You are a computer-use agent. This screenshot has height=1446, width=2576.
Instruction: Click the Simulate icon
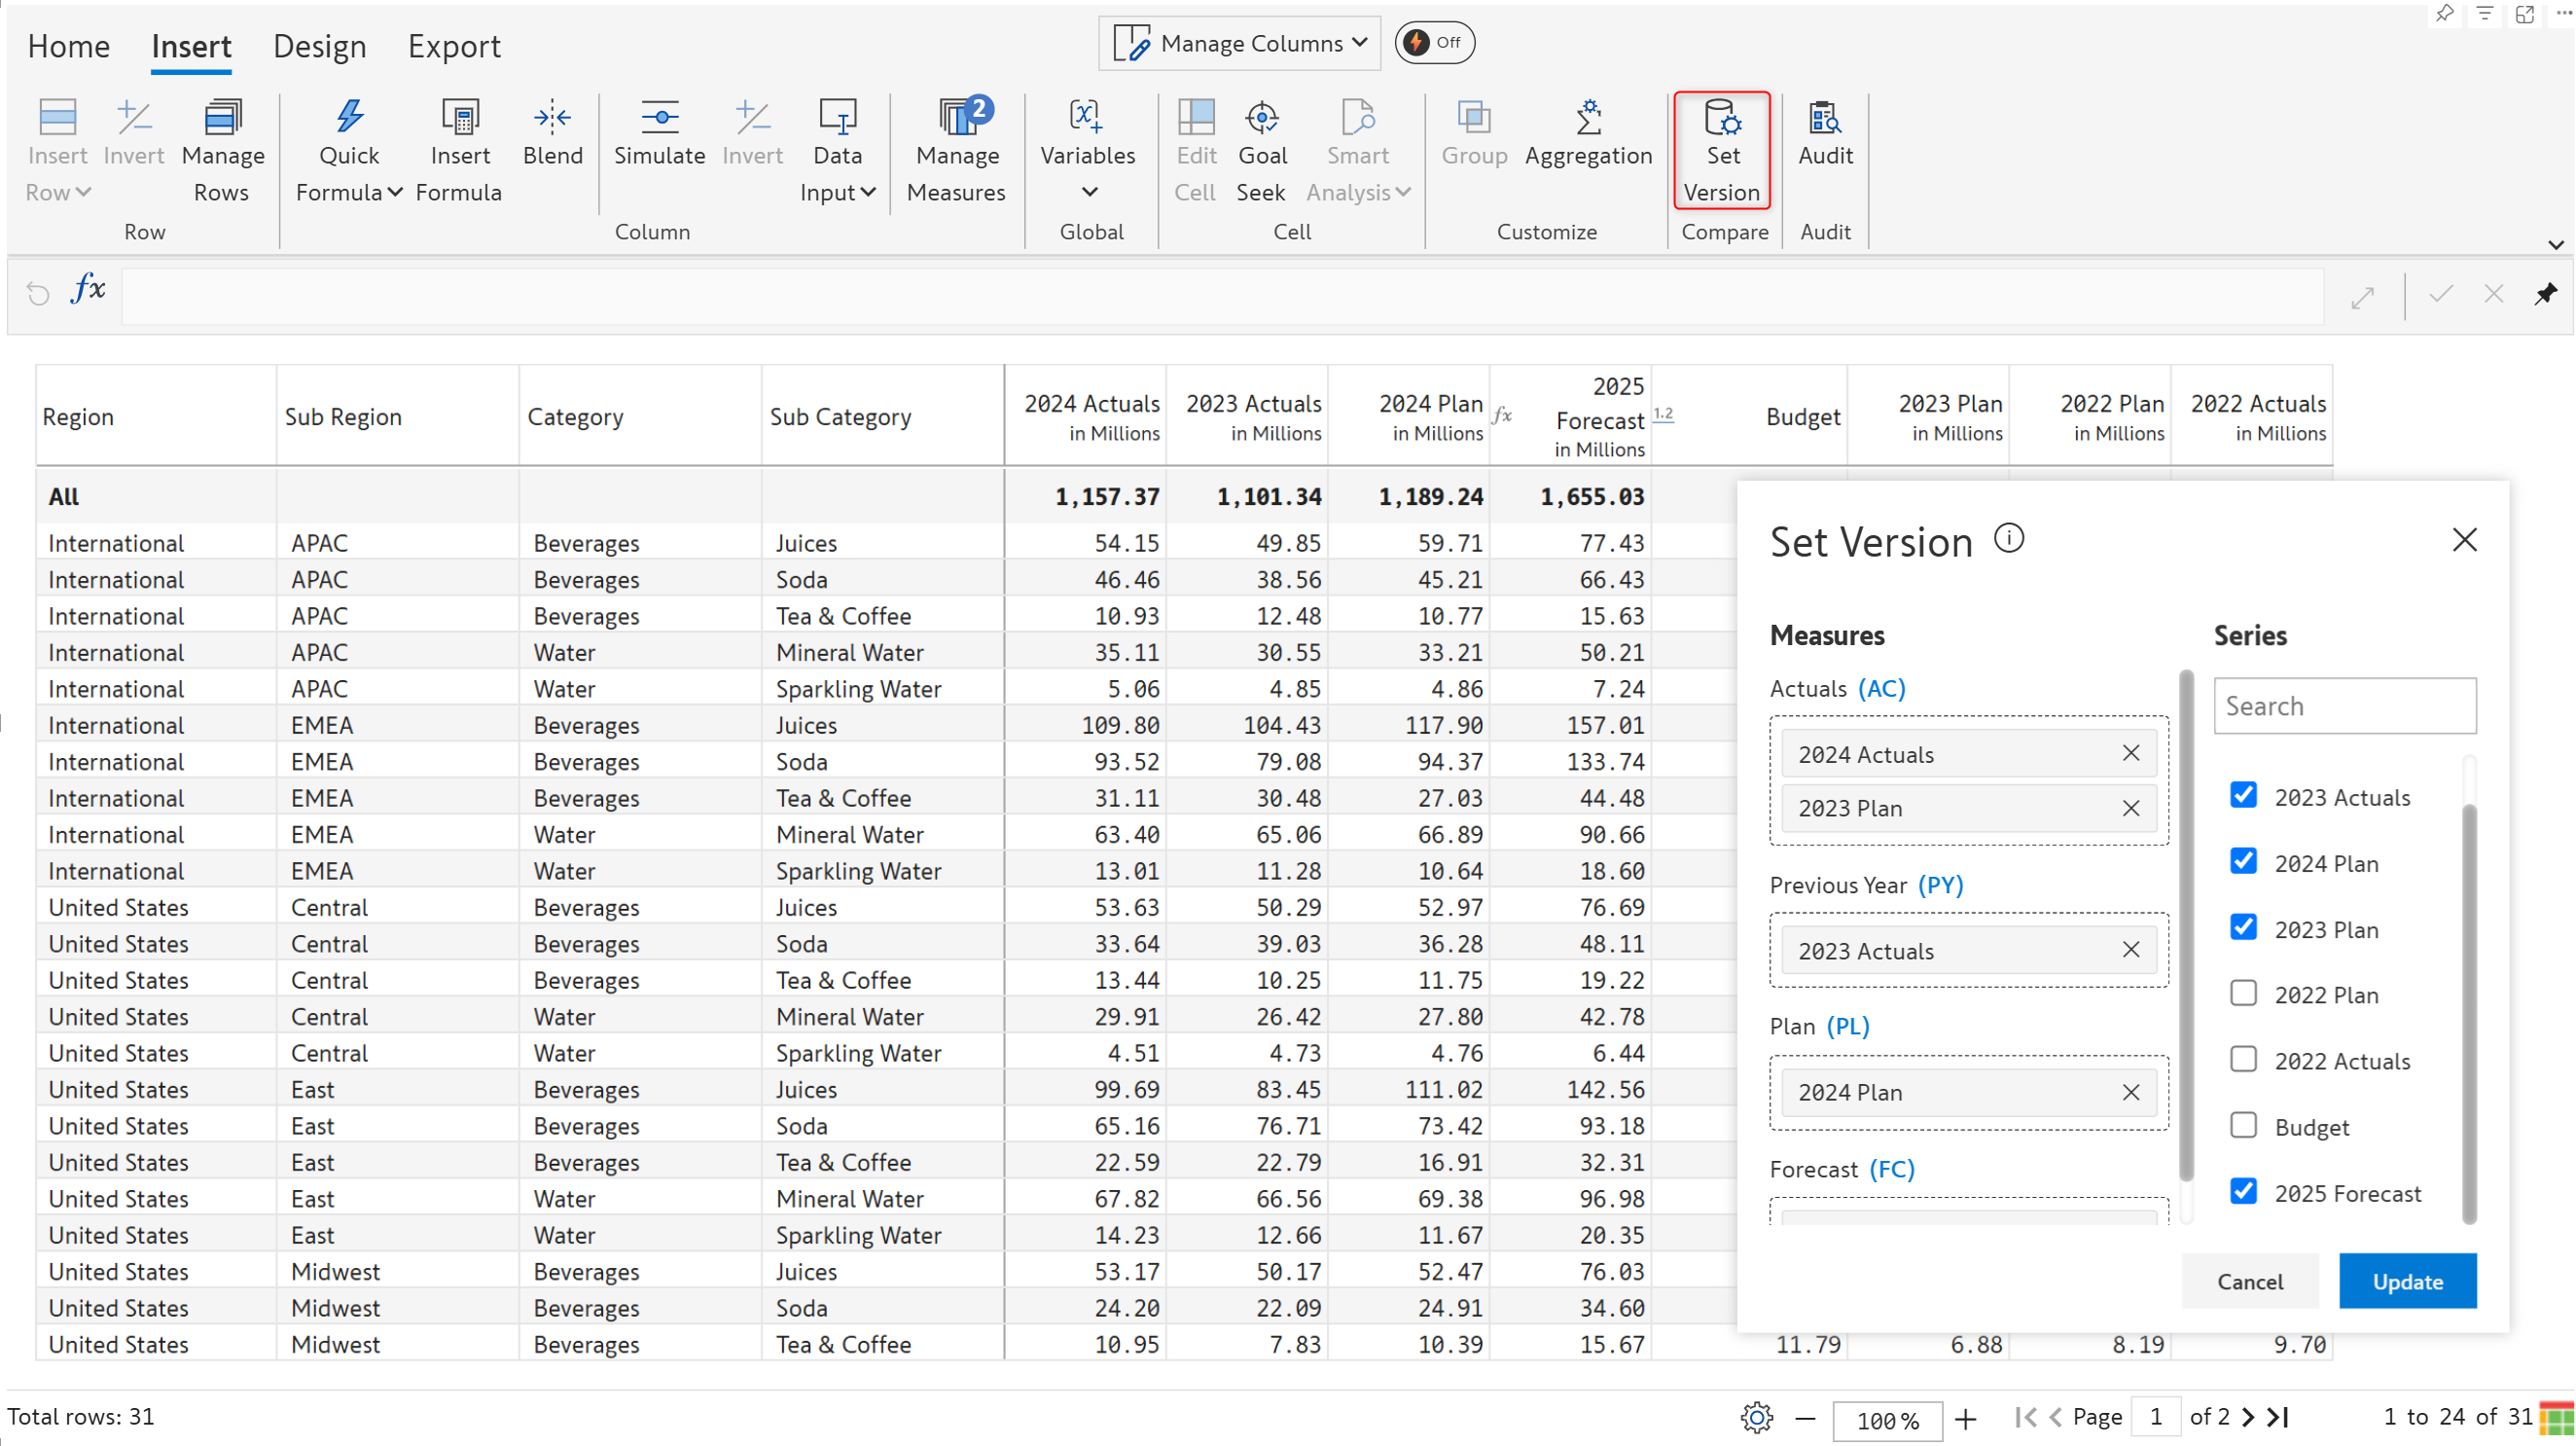pos(659,118)
